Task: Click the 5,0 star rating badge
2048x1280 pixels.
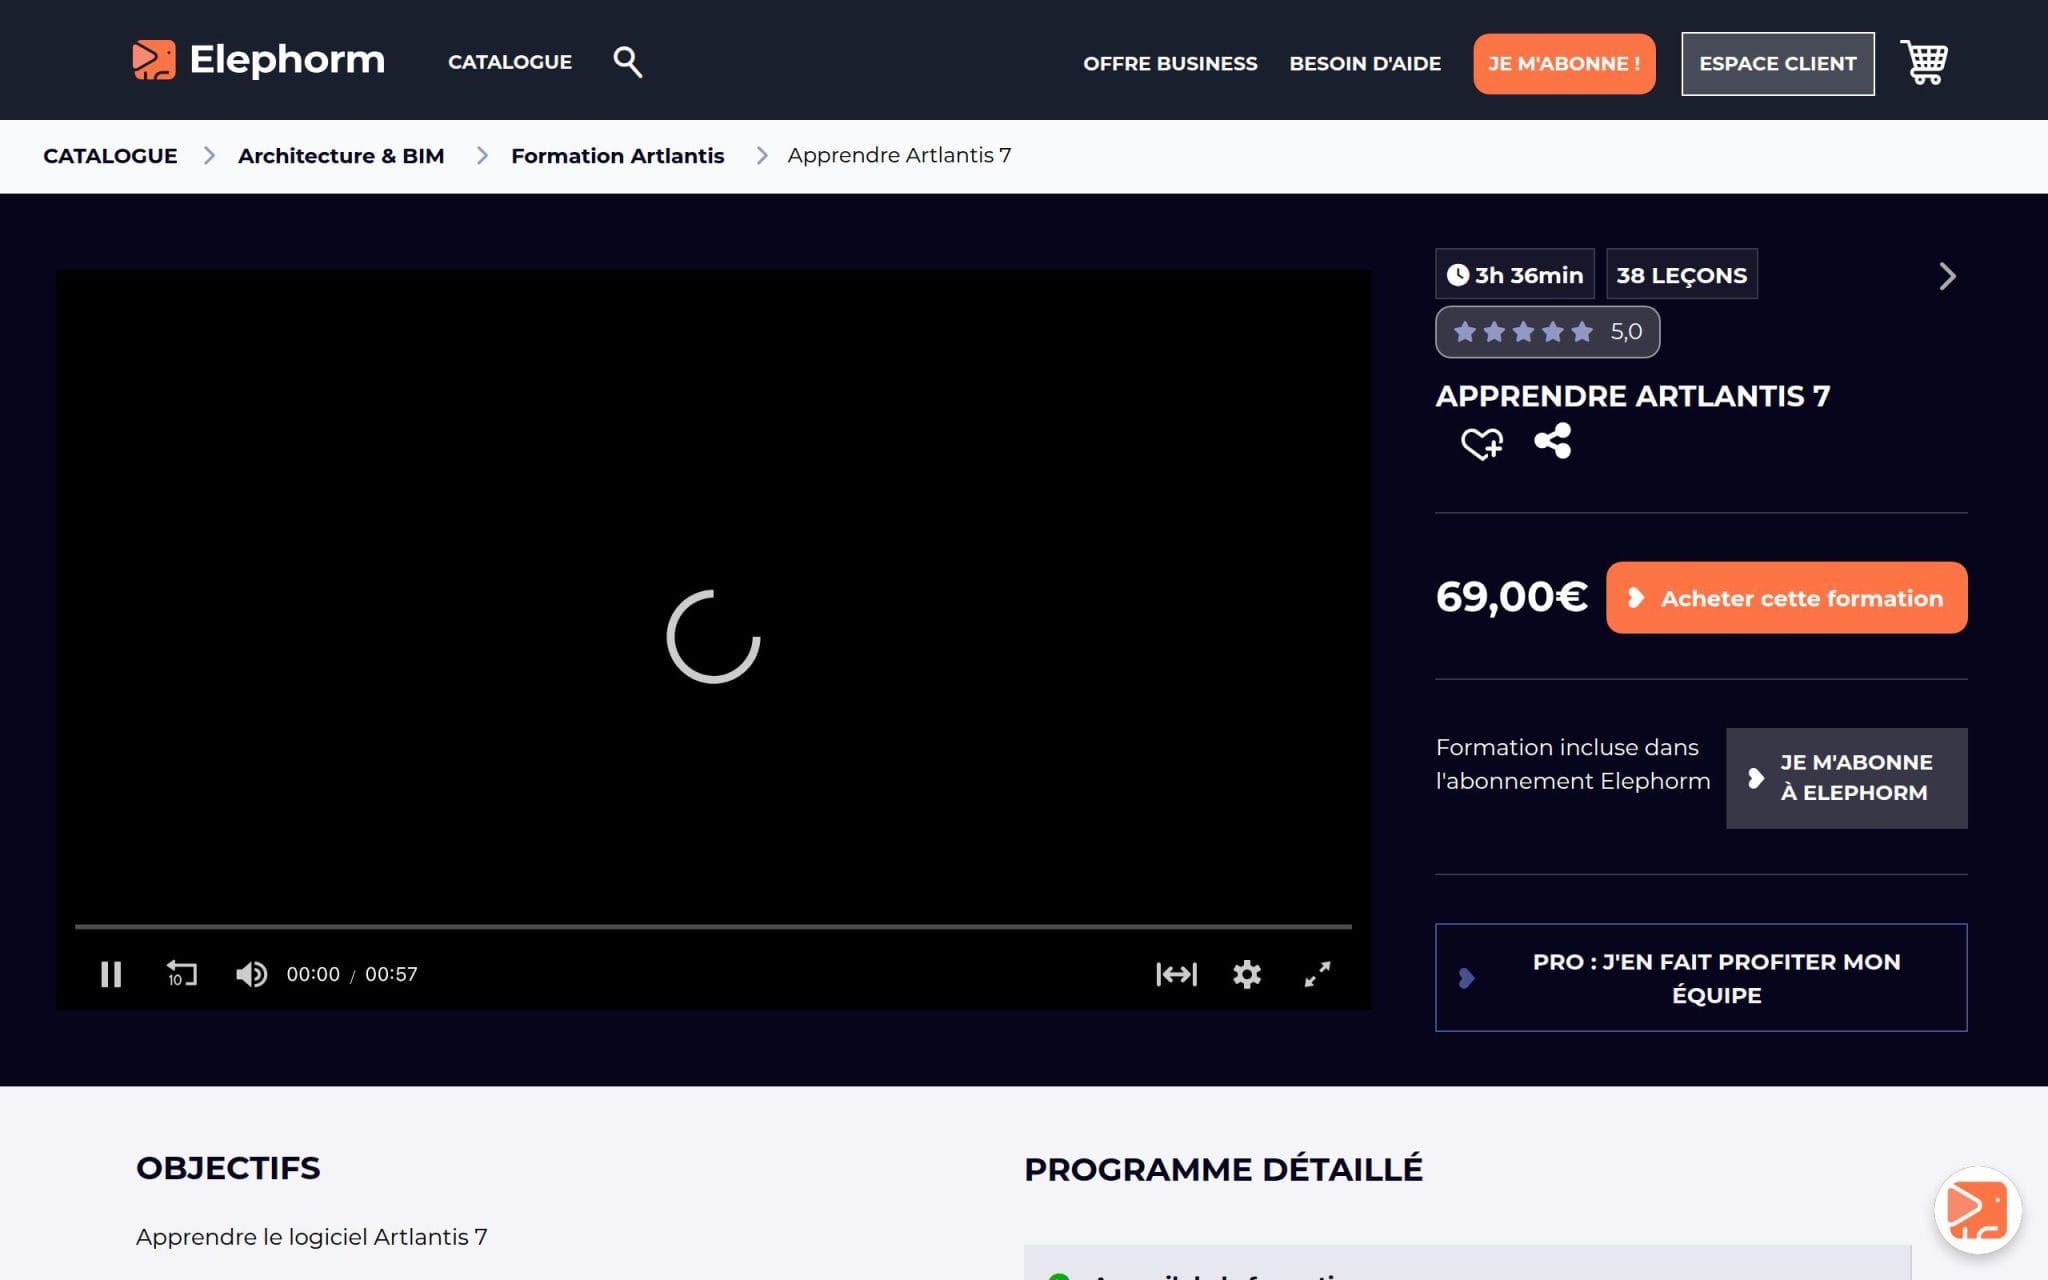Action: pos(1548,332)
